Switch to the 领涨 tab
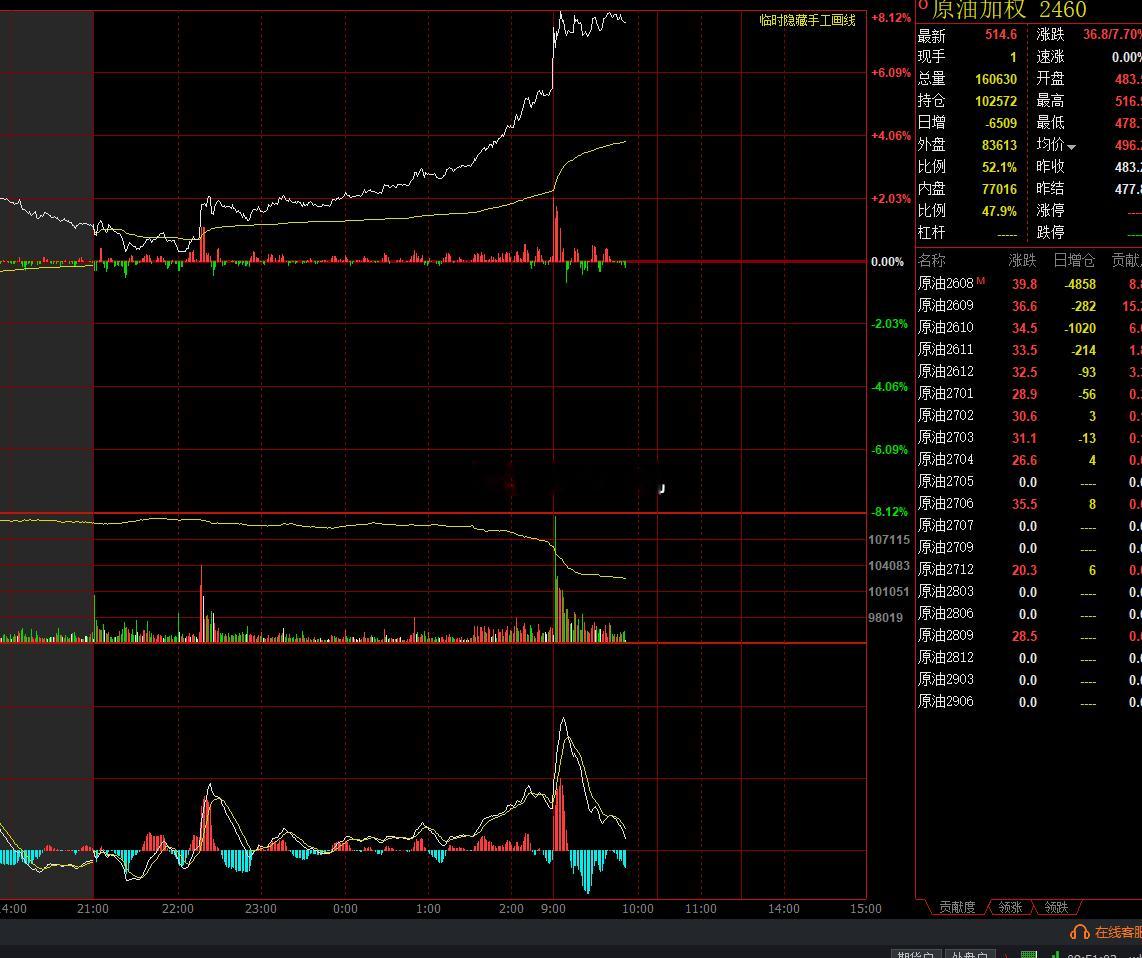This screenshot has width=1142, height=958. [1010, 907]
